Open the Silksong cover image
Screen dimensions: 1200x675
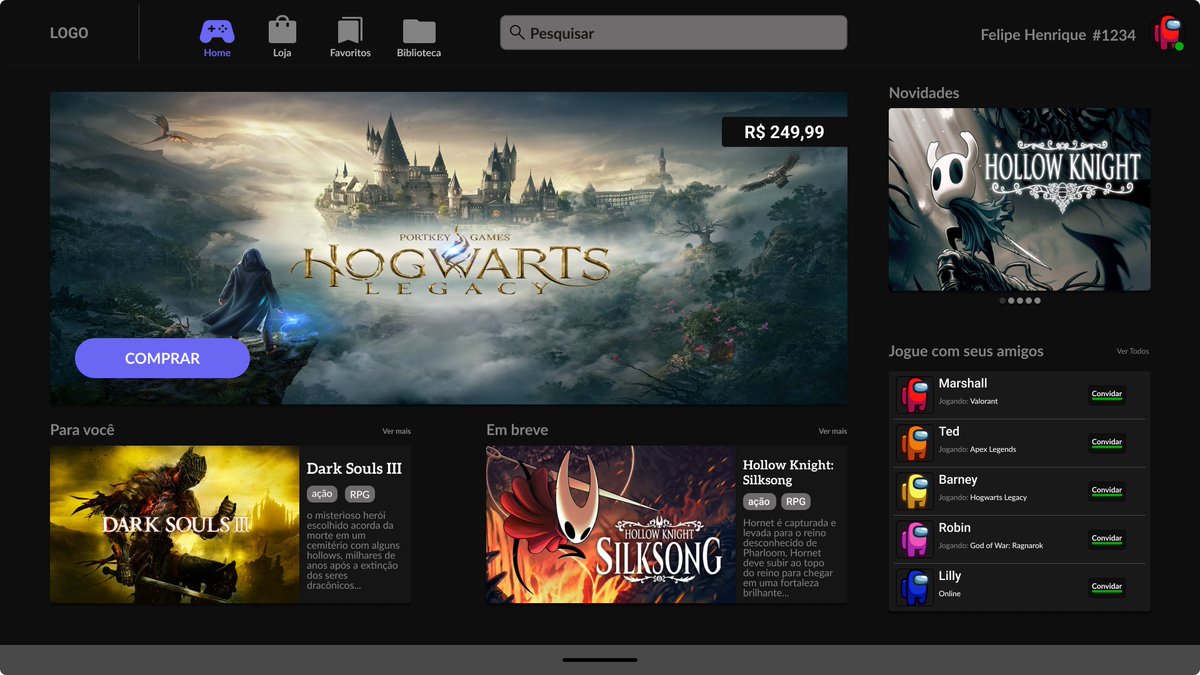point(610,524)
